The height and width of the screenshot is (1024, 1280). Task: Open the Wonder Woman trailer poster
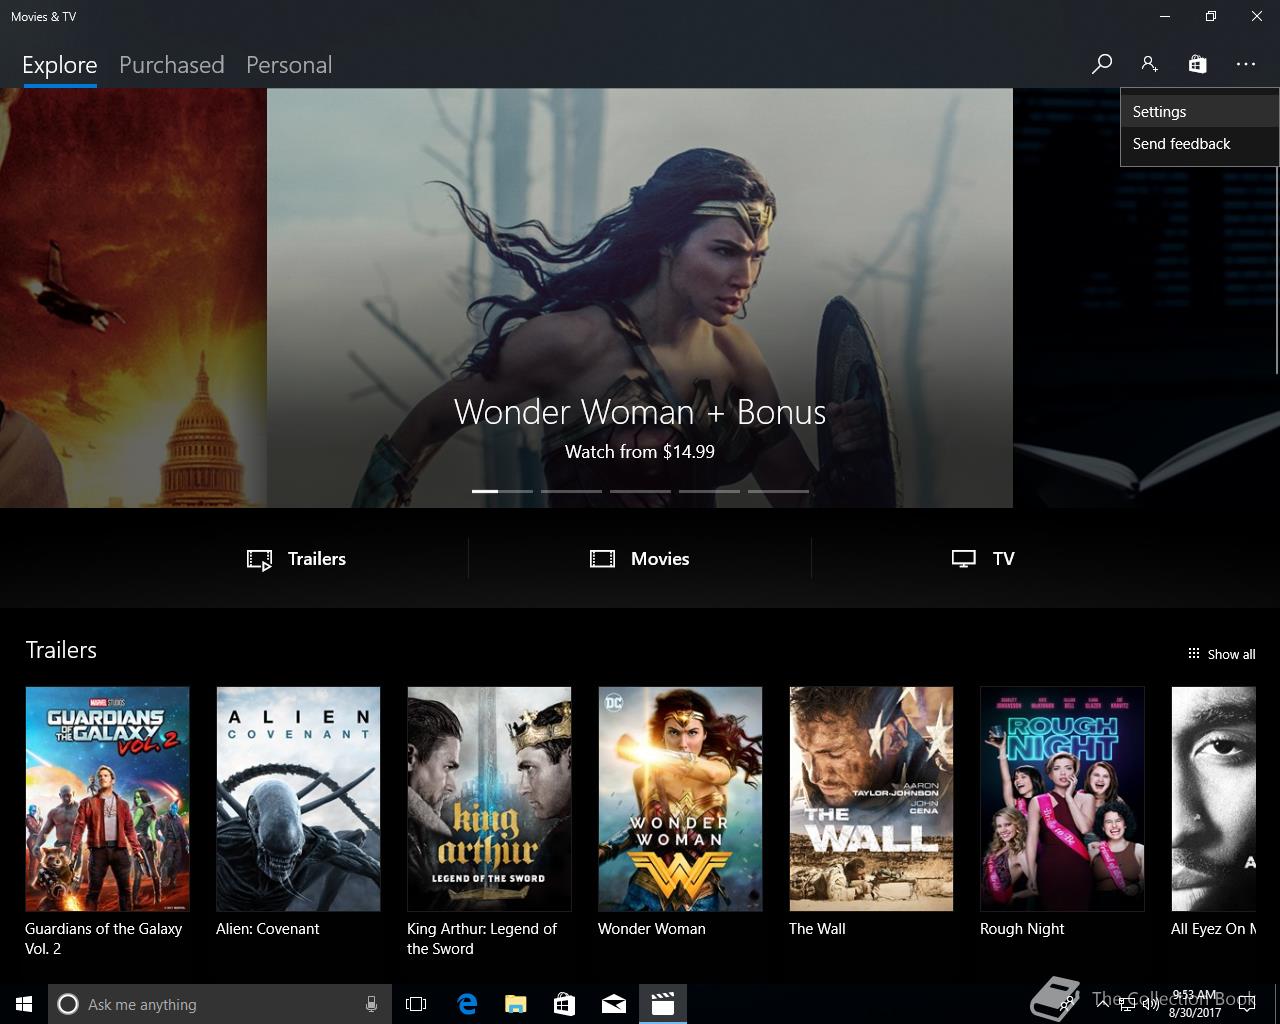coord(680,799)
